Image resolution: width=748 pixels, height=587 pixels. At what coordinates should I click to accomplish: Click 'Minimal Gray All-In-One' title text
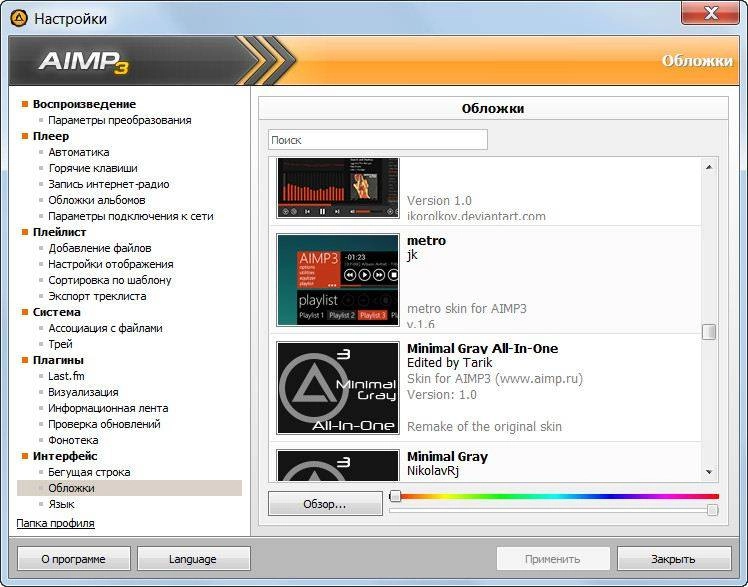pos(482,349)
